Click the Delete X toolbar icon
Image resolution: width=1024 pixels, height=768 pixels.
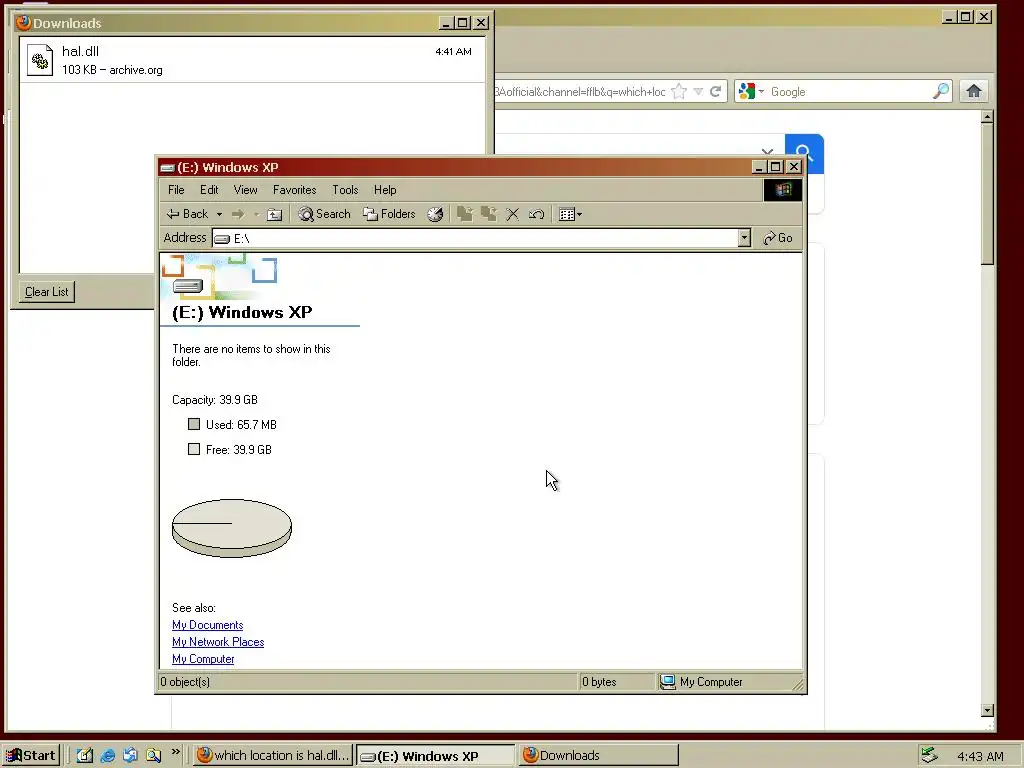[513, 214]
